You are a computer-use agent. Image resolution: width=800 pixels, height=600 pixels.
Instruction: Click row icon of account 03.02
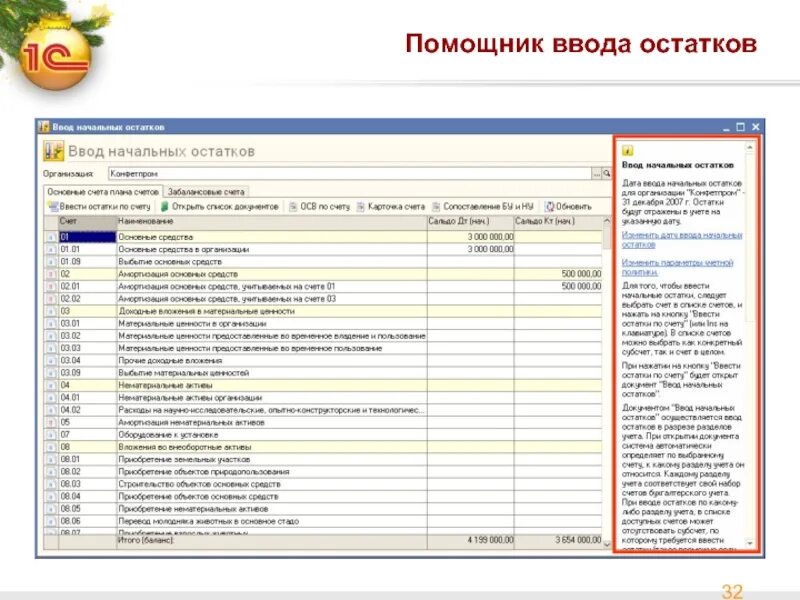tap(51, 336)
